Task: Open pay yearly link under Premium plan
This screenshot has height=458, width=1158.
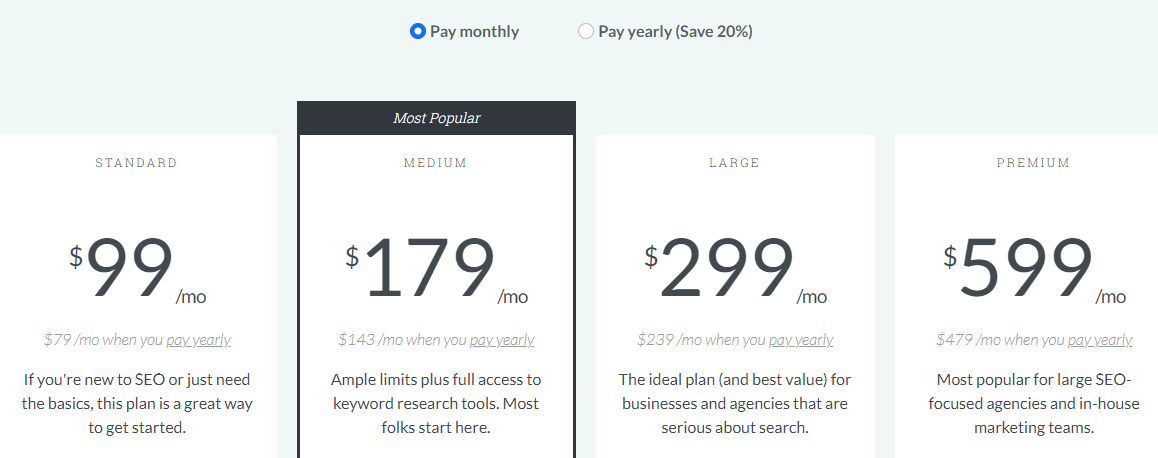Action: [1100, 340]
